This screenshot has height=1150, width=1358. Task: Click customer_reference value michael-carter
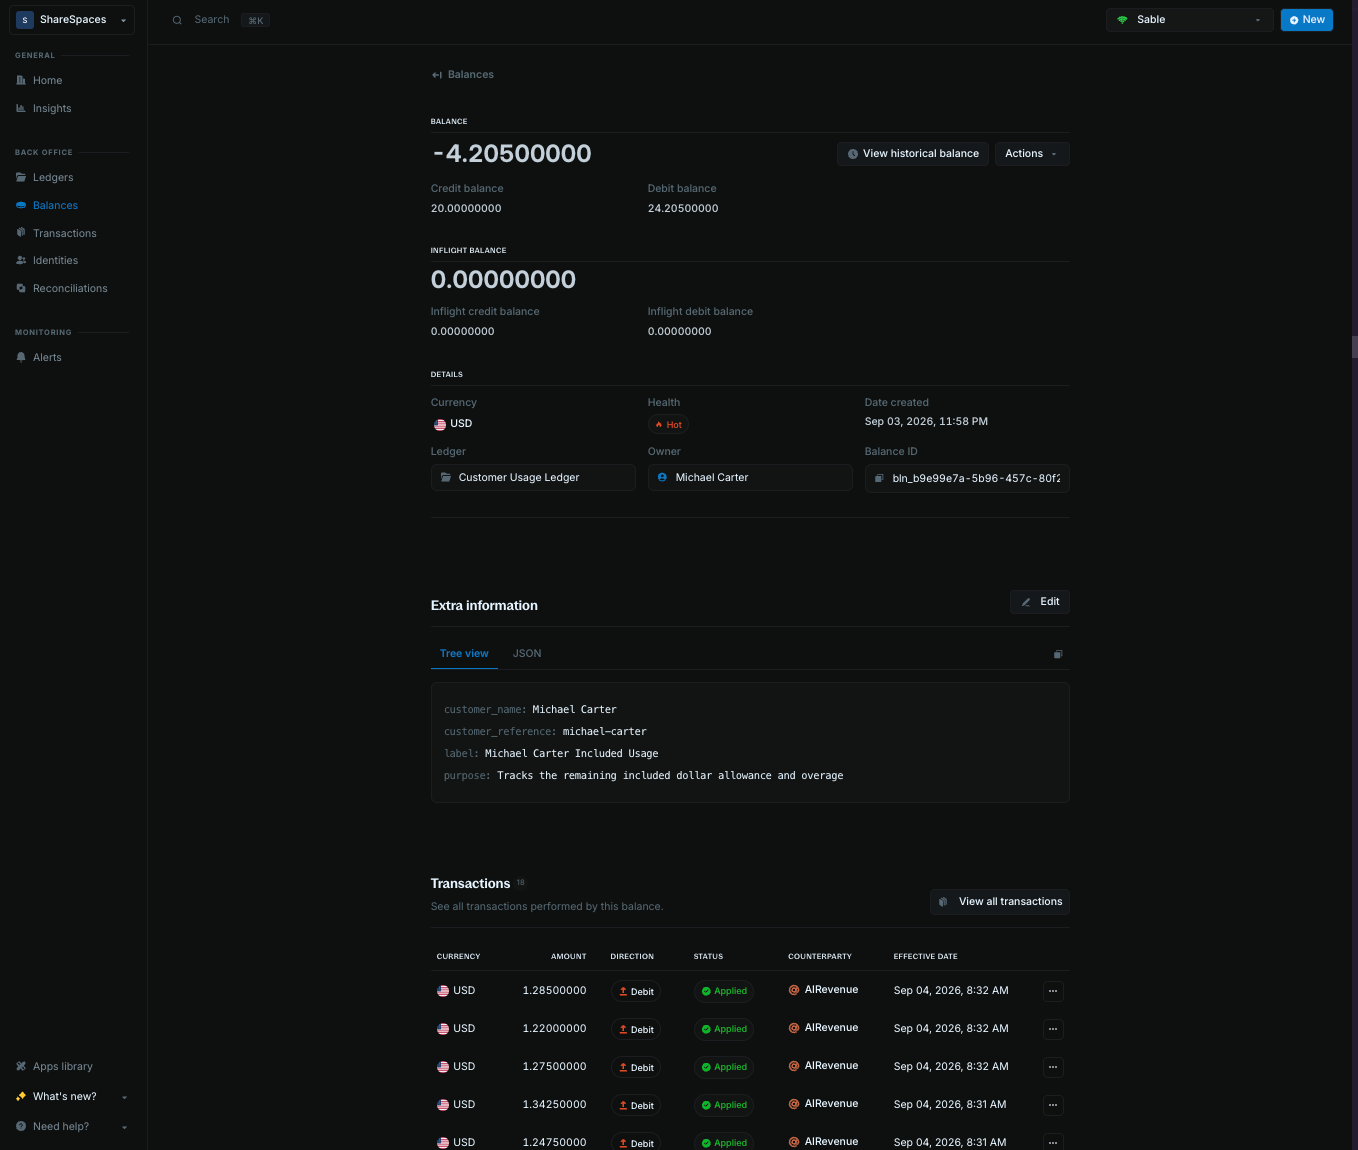(604, 732)
